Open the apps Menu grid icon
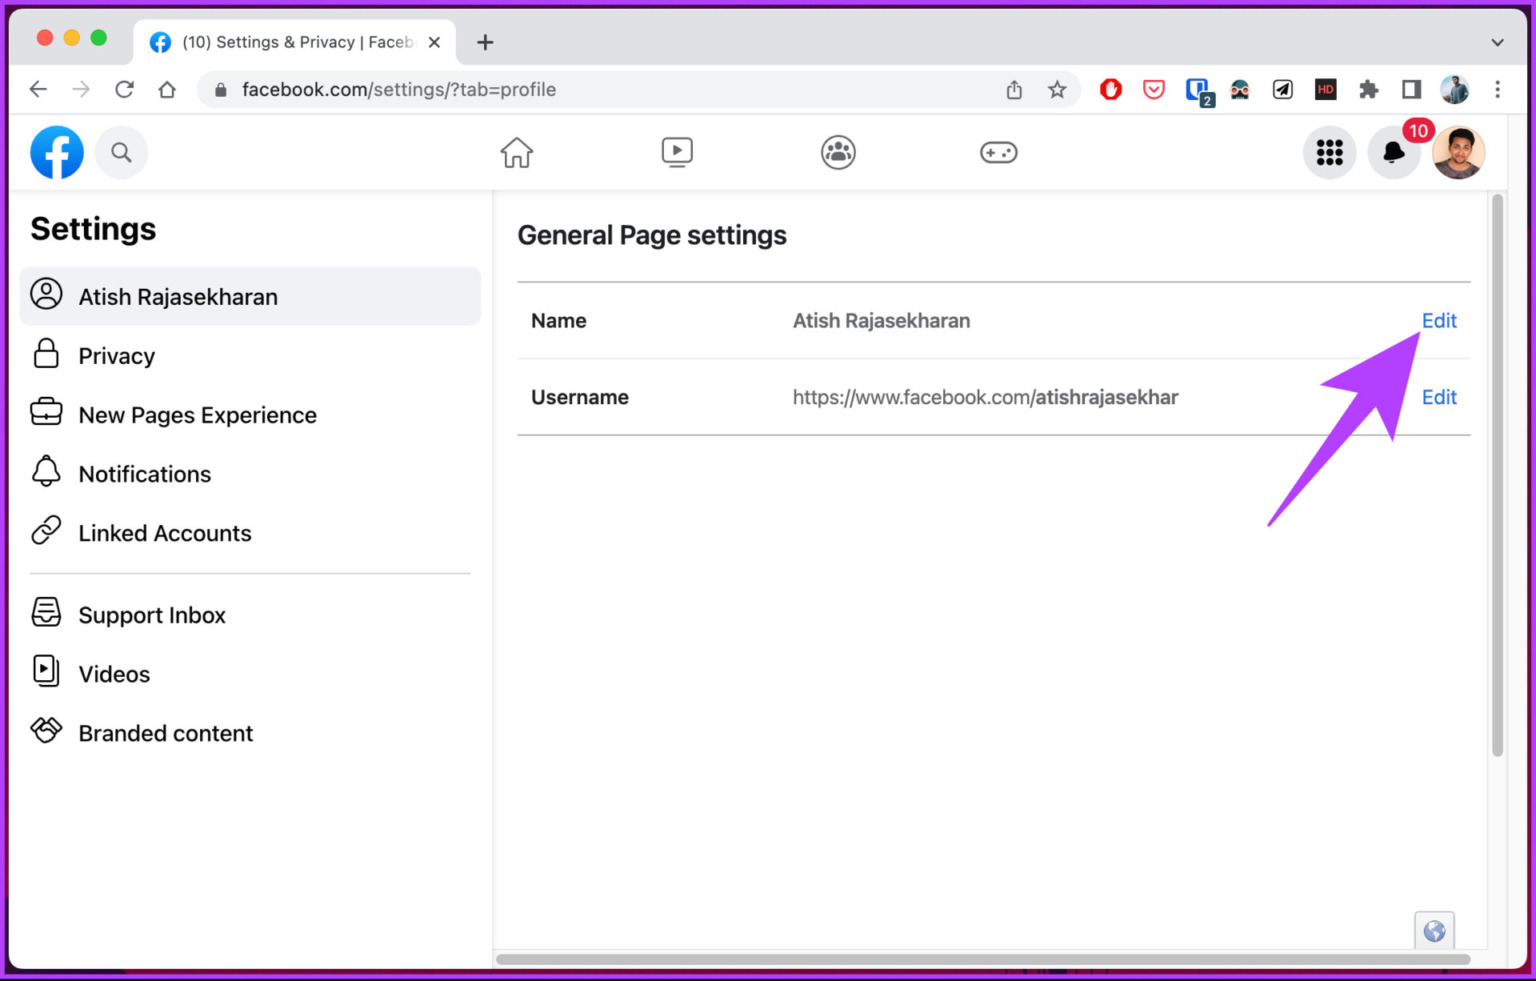The height and width of the screenshot is (981, 1536). click(1329, 152)
